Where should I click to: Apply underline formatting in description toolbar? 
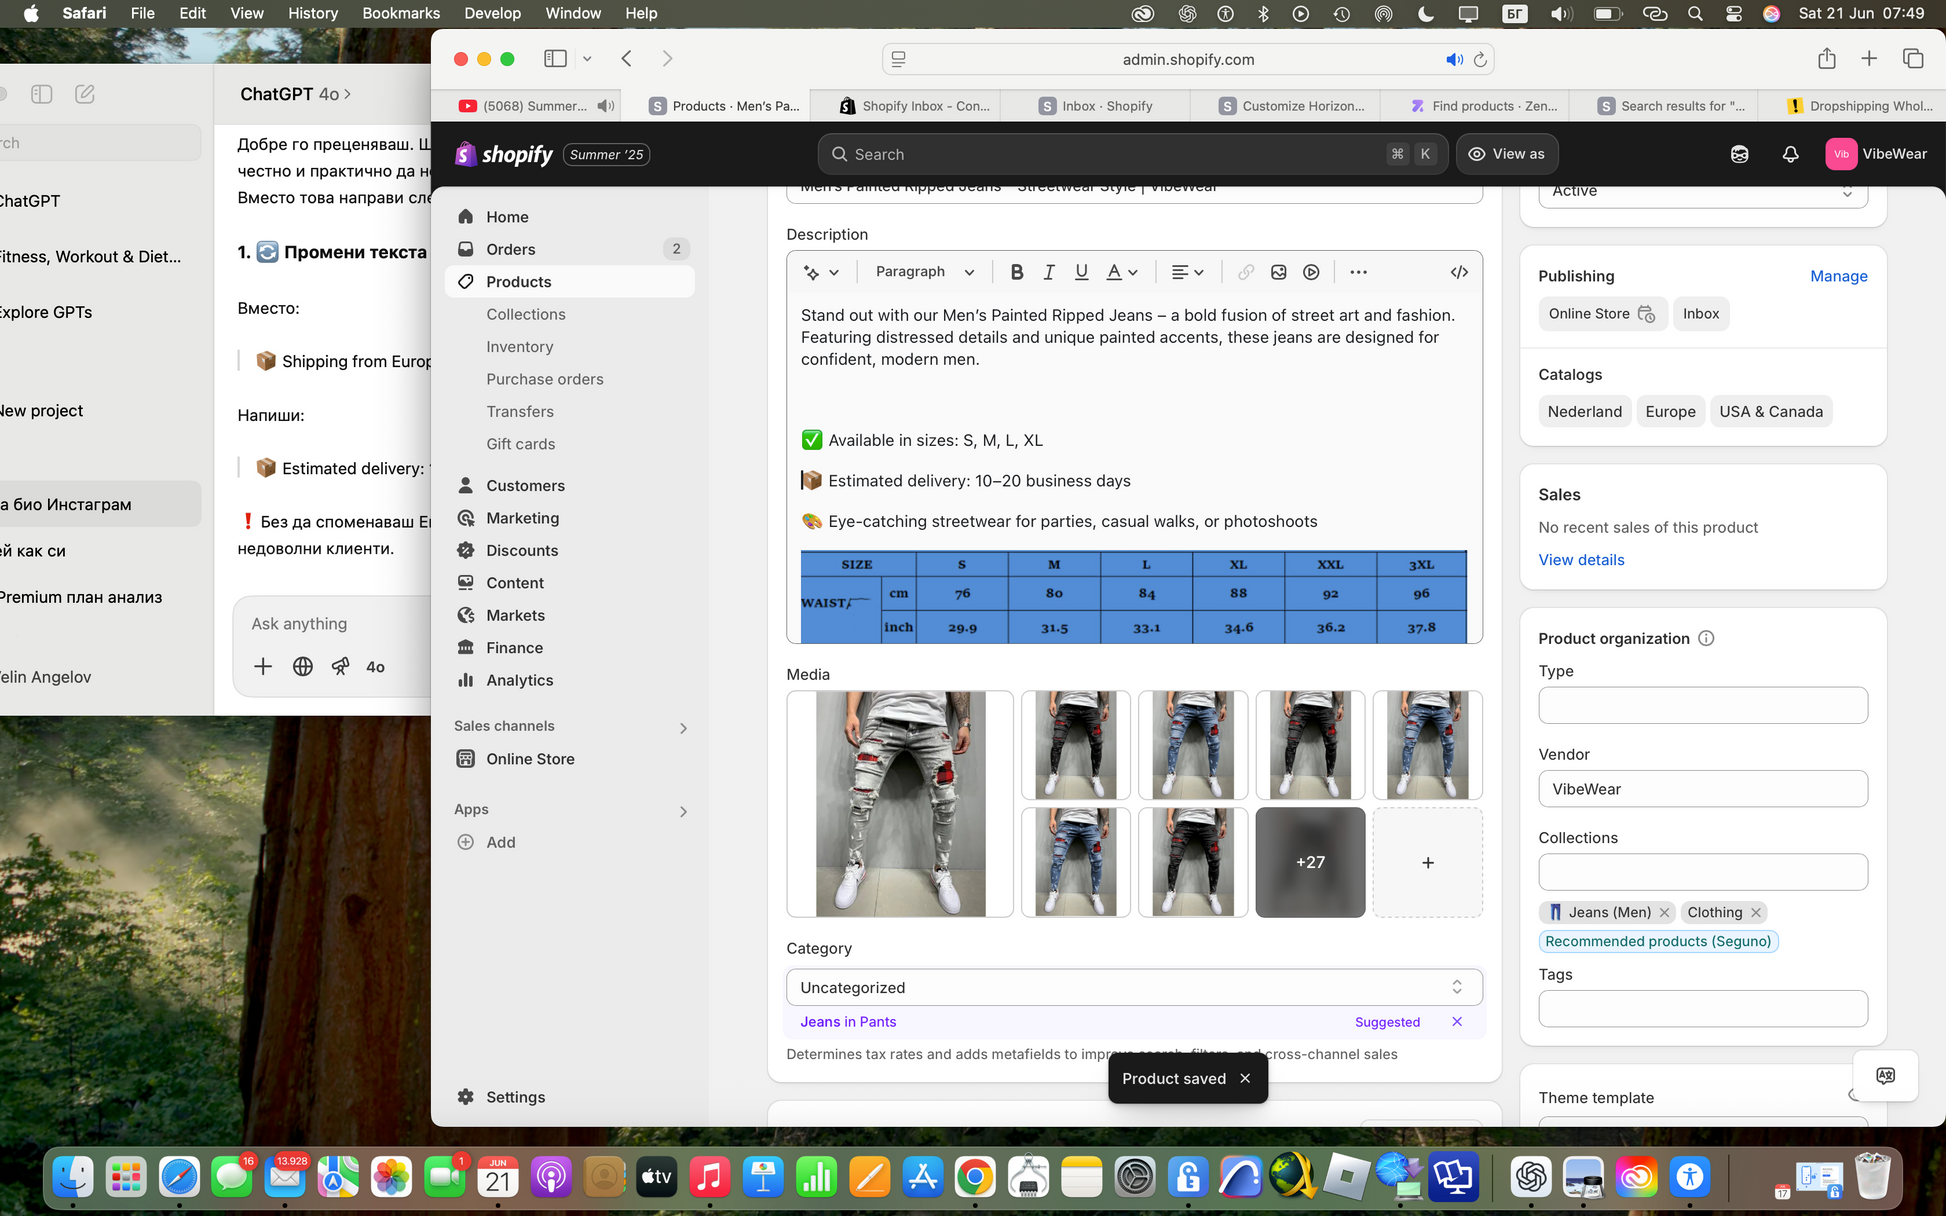point(1081,272)
